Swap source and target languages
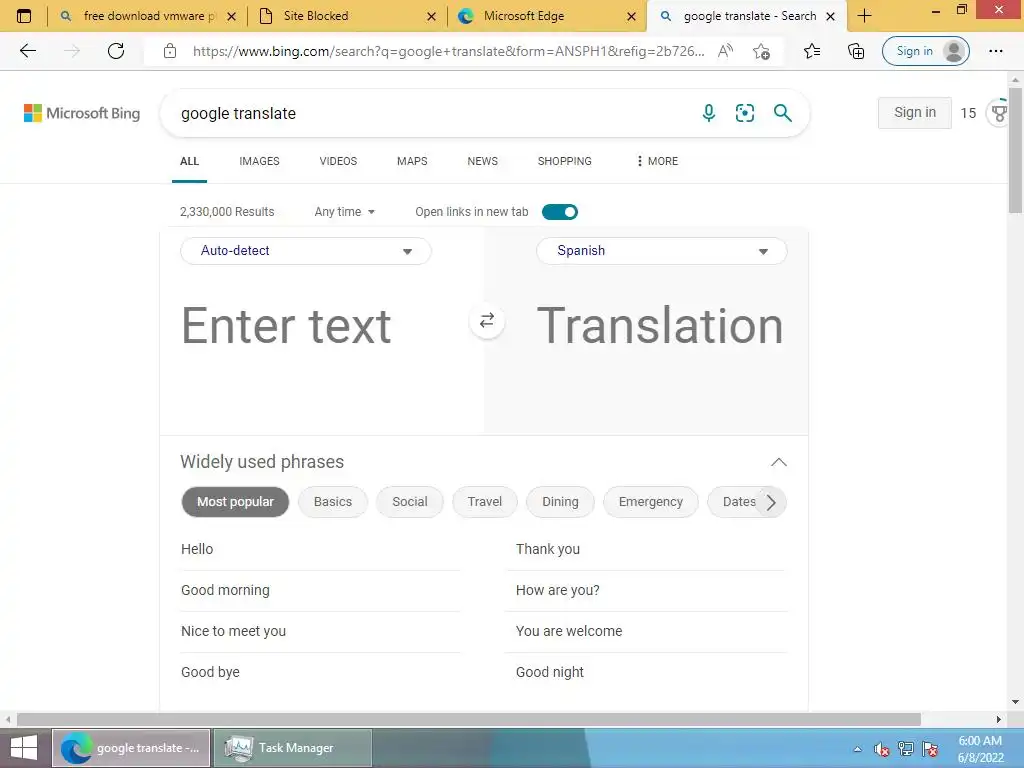The height and width of the screenshot is (768, 1024). 487,321
